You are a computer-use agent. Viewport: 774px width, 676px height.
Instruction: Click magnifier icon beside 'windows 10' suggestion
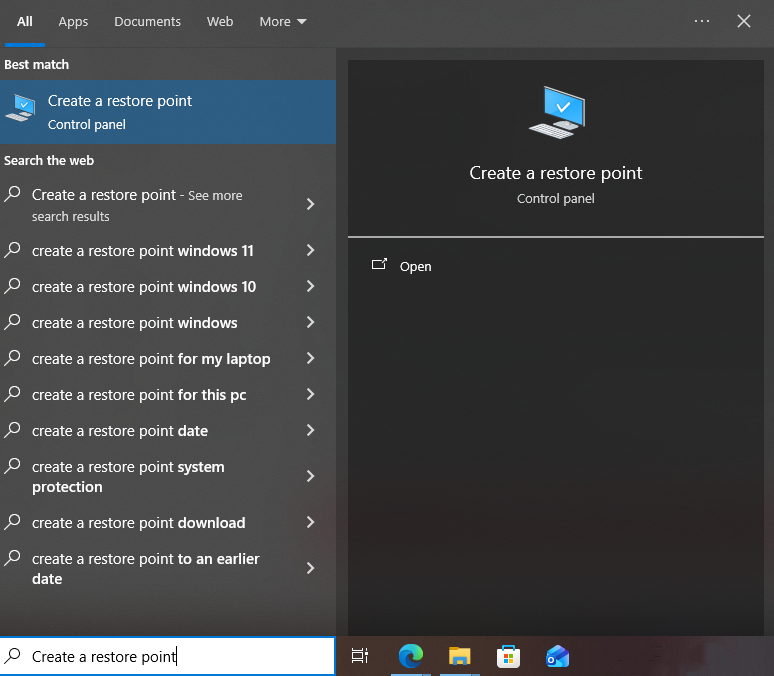tap(12, 286)
